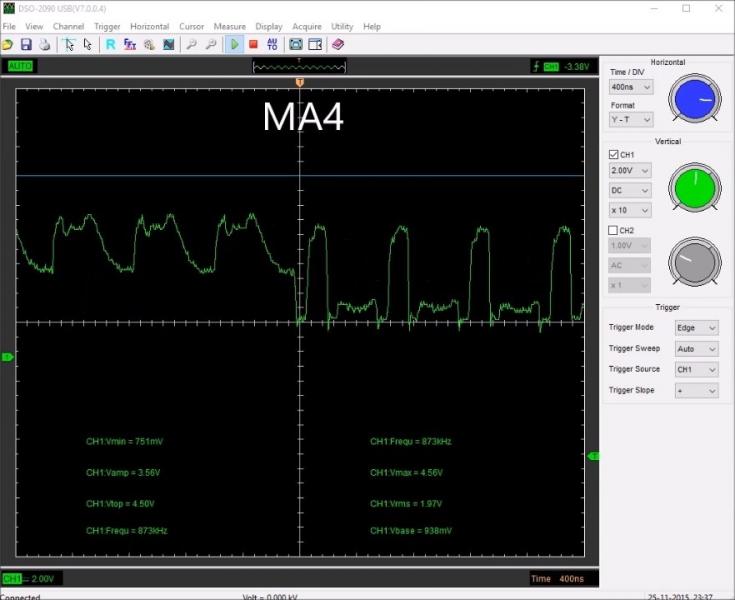Image resolution: width=735 pixels, height=600 pixels.
Task: Open the help book icon
Action: pos(337,45)
